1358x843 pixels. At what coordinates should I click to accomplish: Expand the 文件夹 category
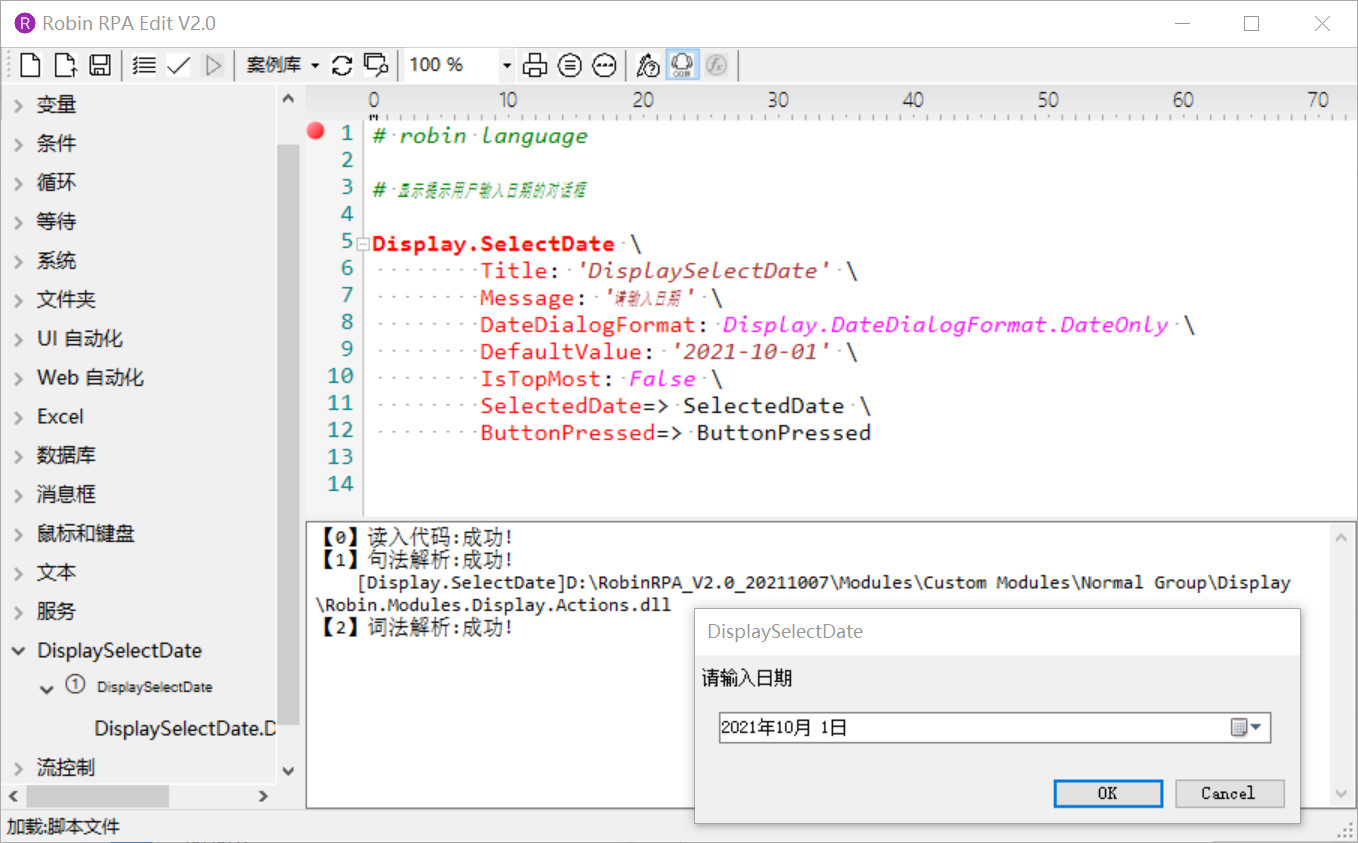click(18, 300)
